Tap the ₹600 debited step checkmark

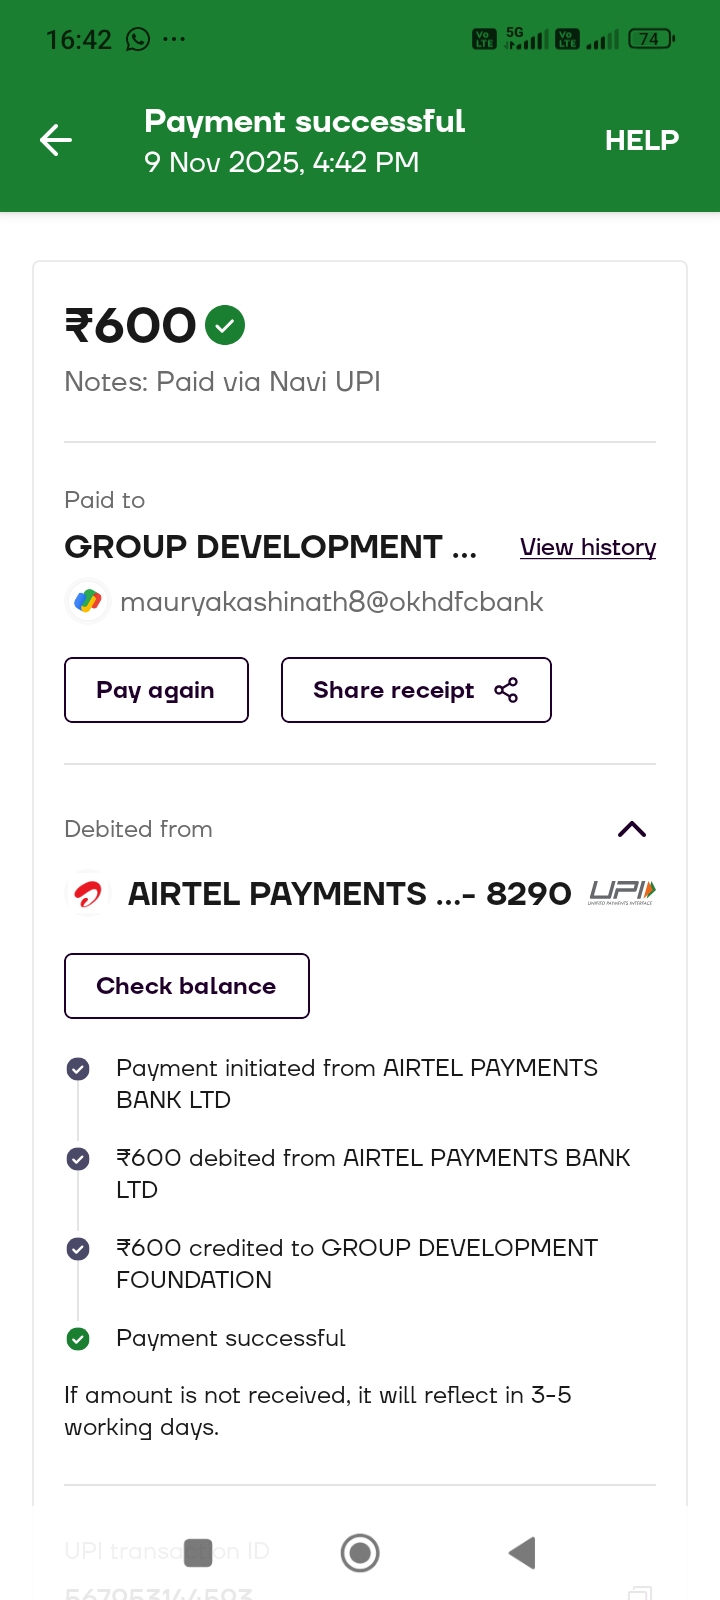pyautogui.click(x=78, y=1159)
